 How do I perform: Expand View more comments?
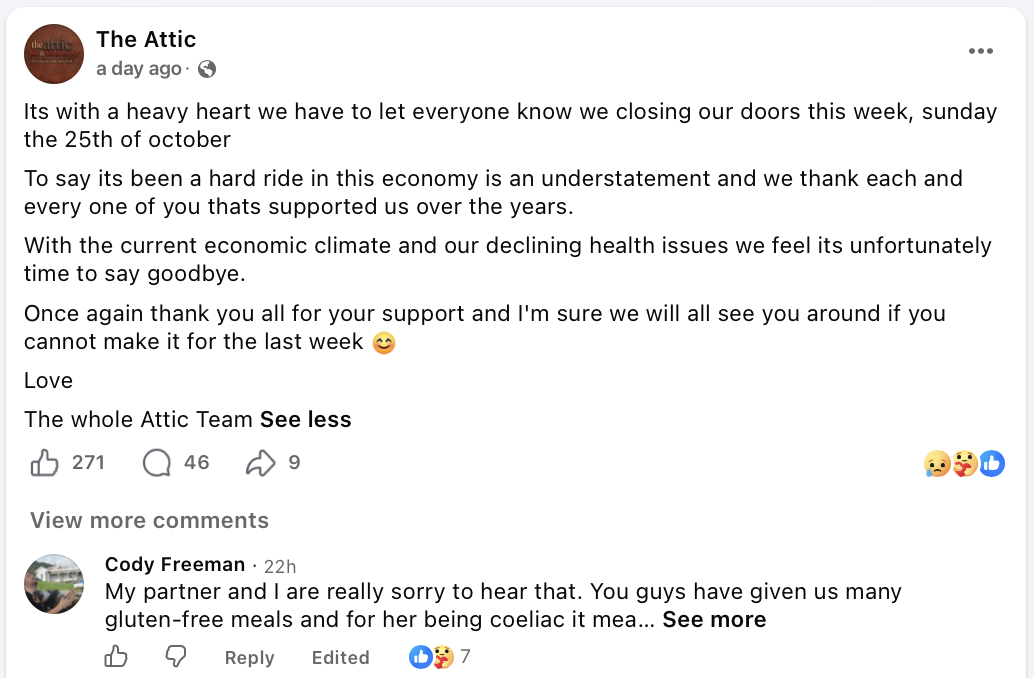[x=150, y=520]
